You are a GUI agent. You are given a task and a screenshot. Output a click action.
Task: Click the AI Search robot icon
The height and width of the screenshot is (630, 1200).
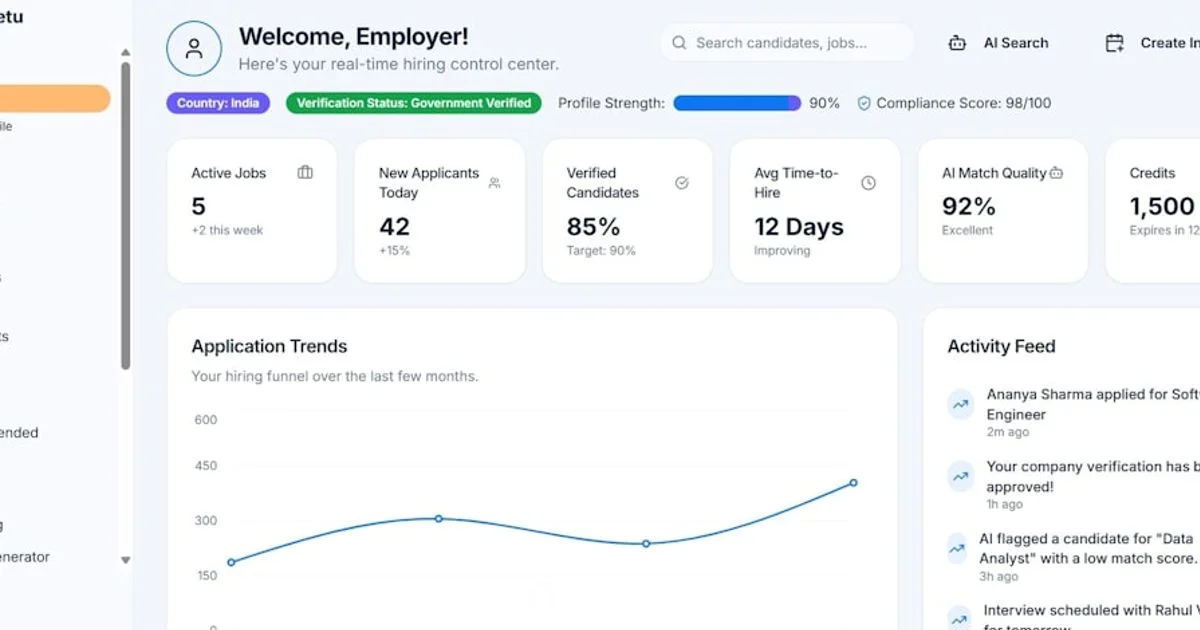(957, 43)
